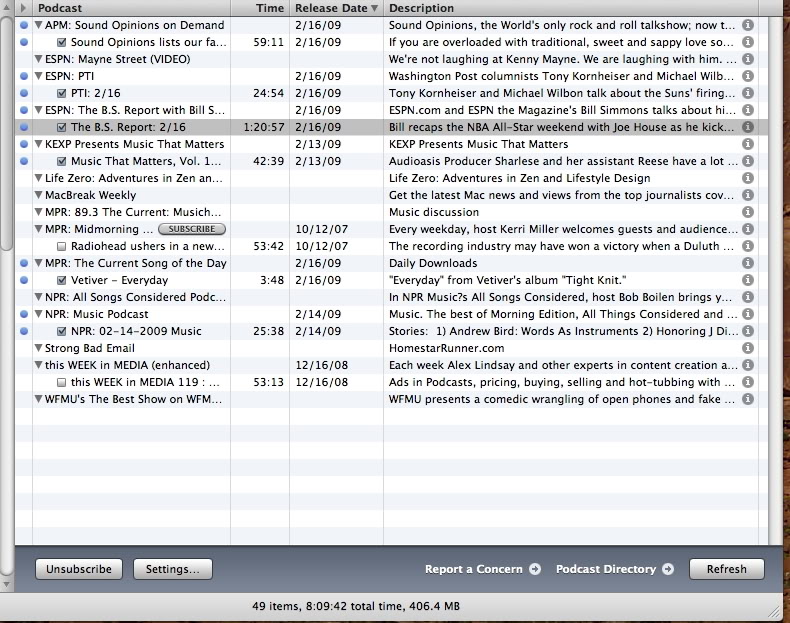Image resolution: width=790 pixels, height=623 pixels.
Task: Click the HomestarRunner.com description
Action: pos(446,348)
